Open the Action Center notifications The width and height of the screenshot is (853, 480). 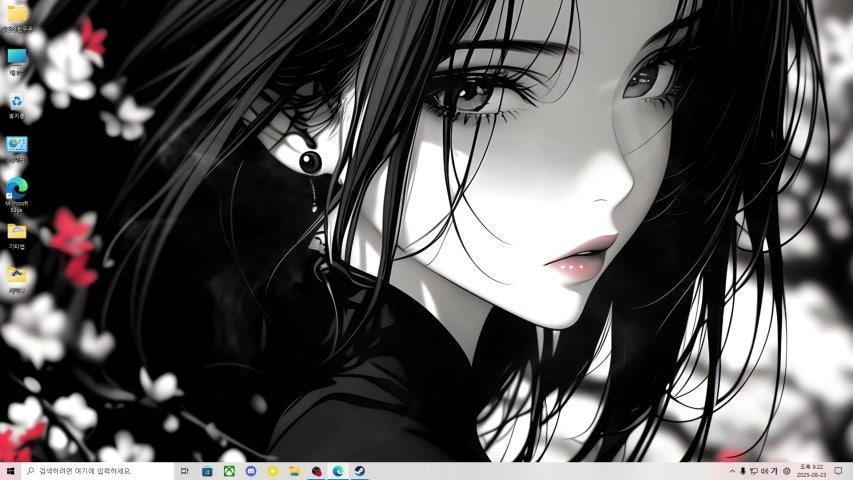838,471
